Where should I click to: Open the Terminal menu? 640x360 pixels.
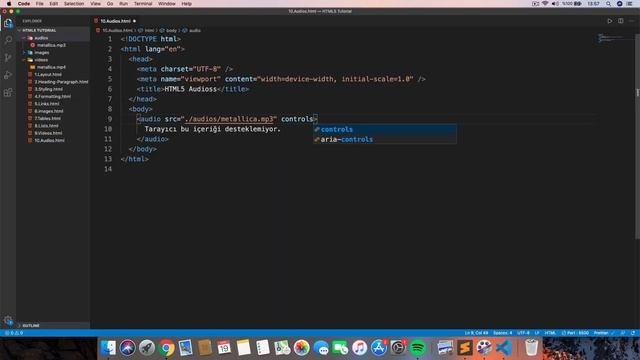(x=143, y=4)
